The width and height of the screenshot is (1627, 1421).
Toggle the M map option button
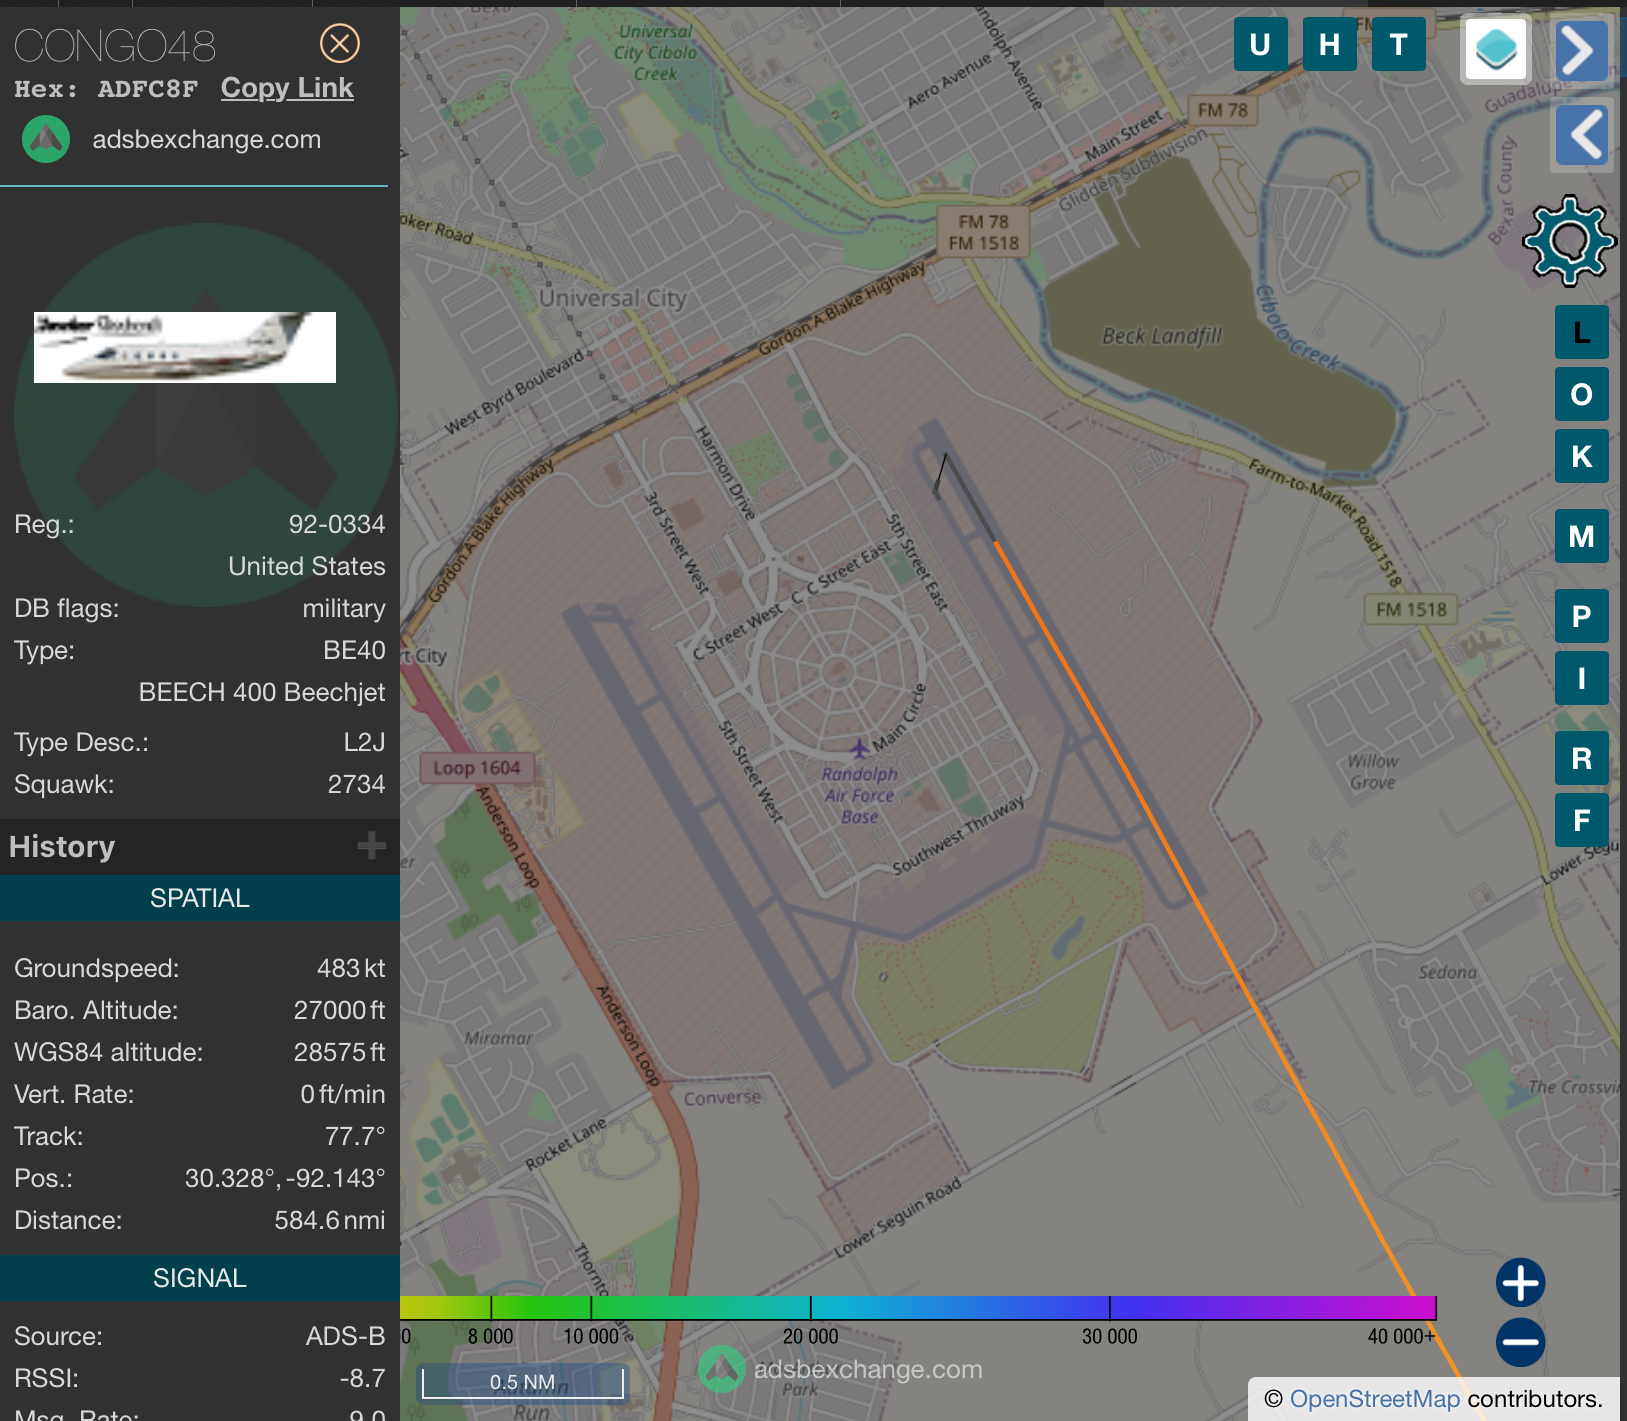(x=1582, y=536)
